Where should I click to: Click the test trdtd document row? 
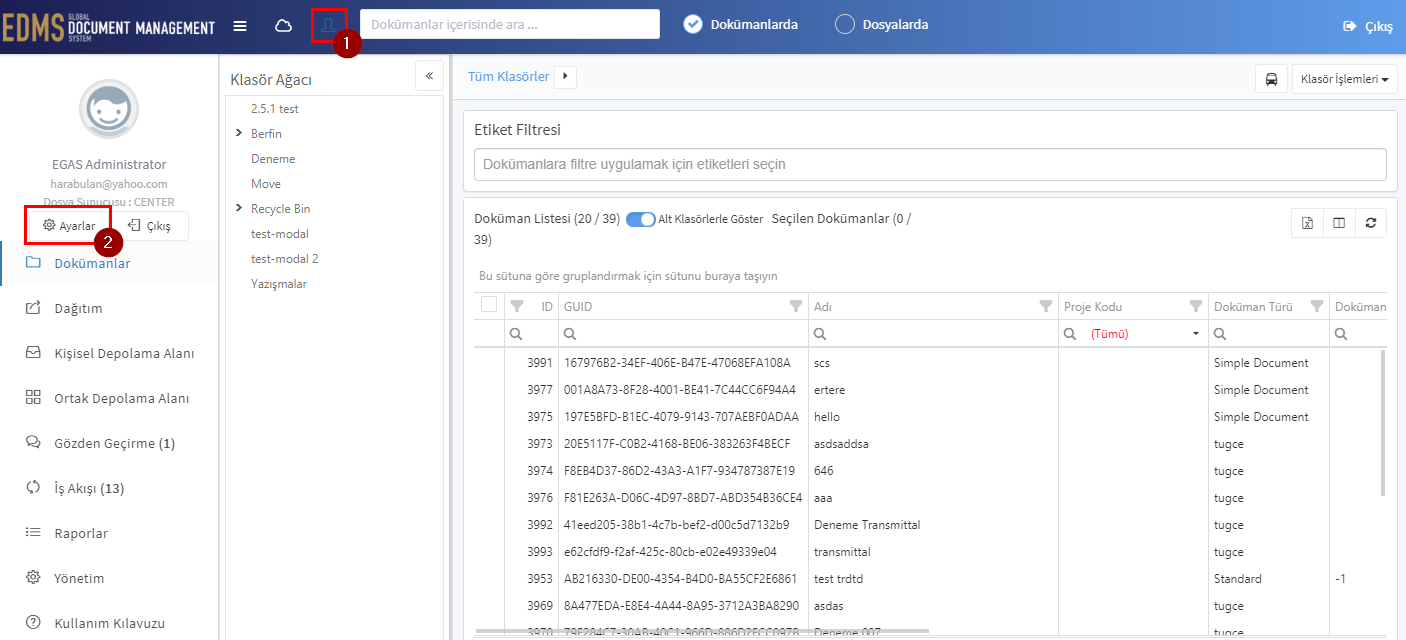pos(929,579)
